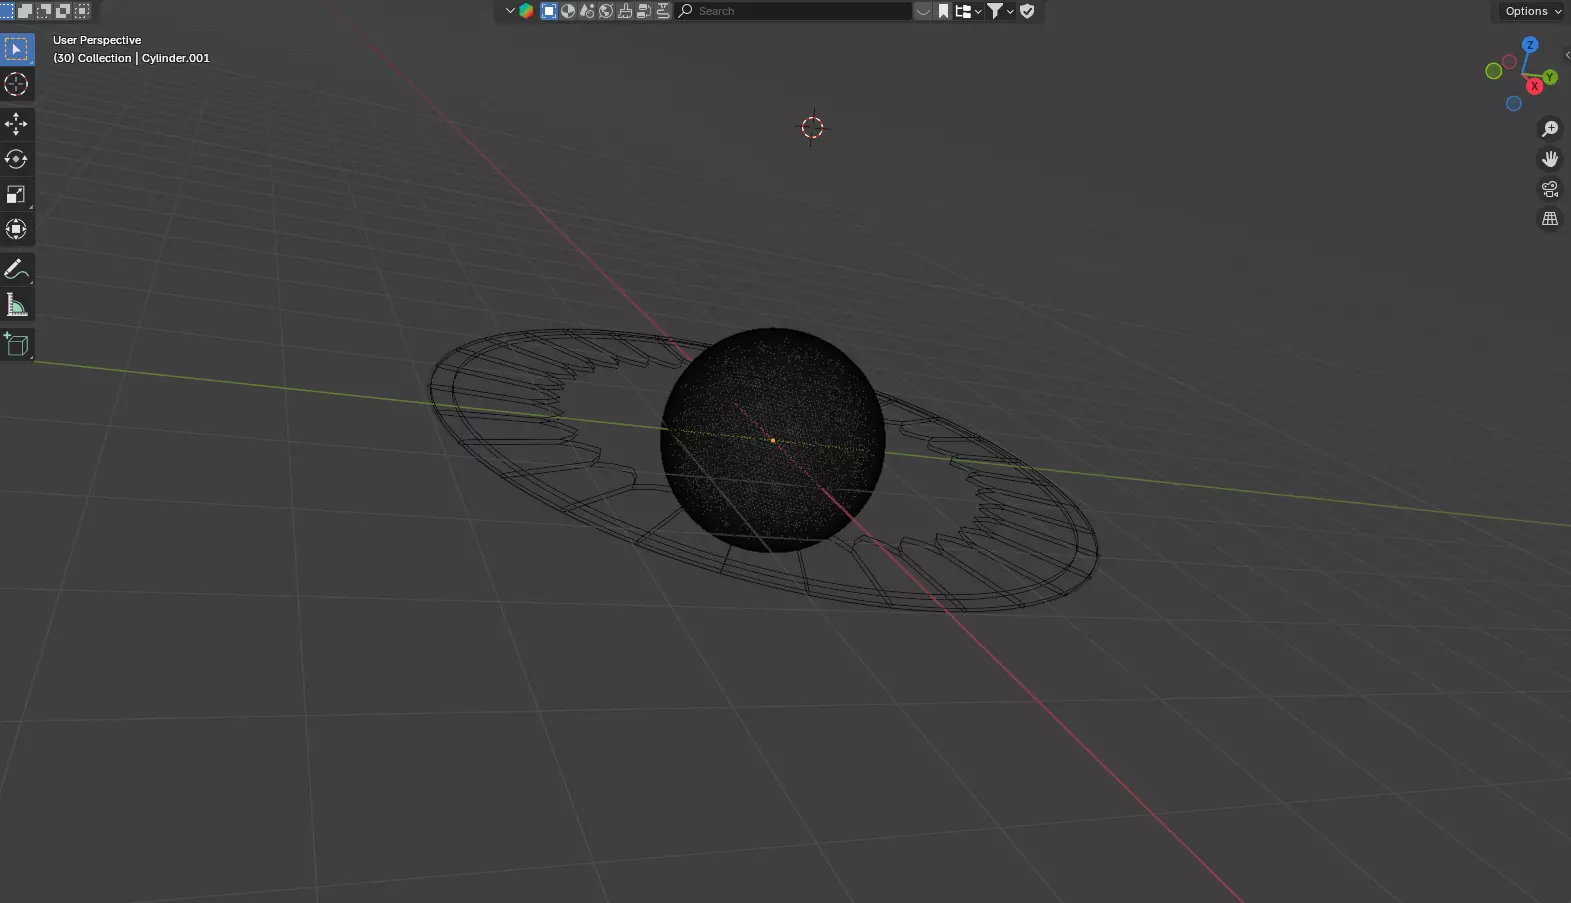Select the 3D Cursor tool
The height and width of the screenshot is (903, 1571).
(x=16, y=84)
